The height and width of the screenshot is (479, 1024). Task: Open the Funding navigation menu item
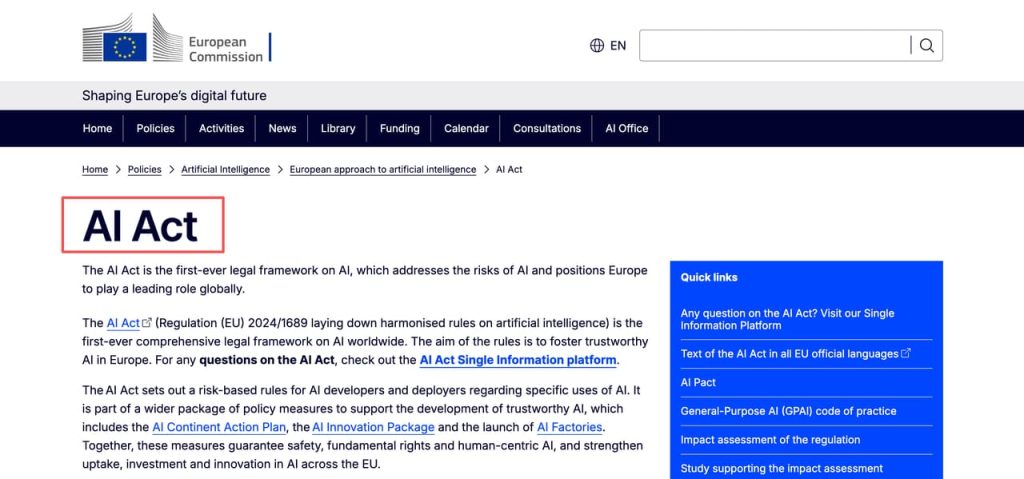[400, 128]
